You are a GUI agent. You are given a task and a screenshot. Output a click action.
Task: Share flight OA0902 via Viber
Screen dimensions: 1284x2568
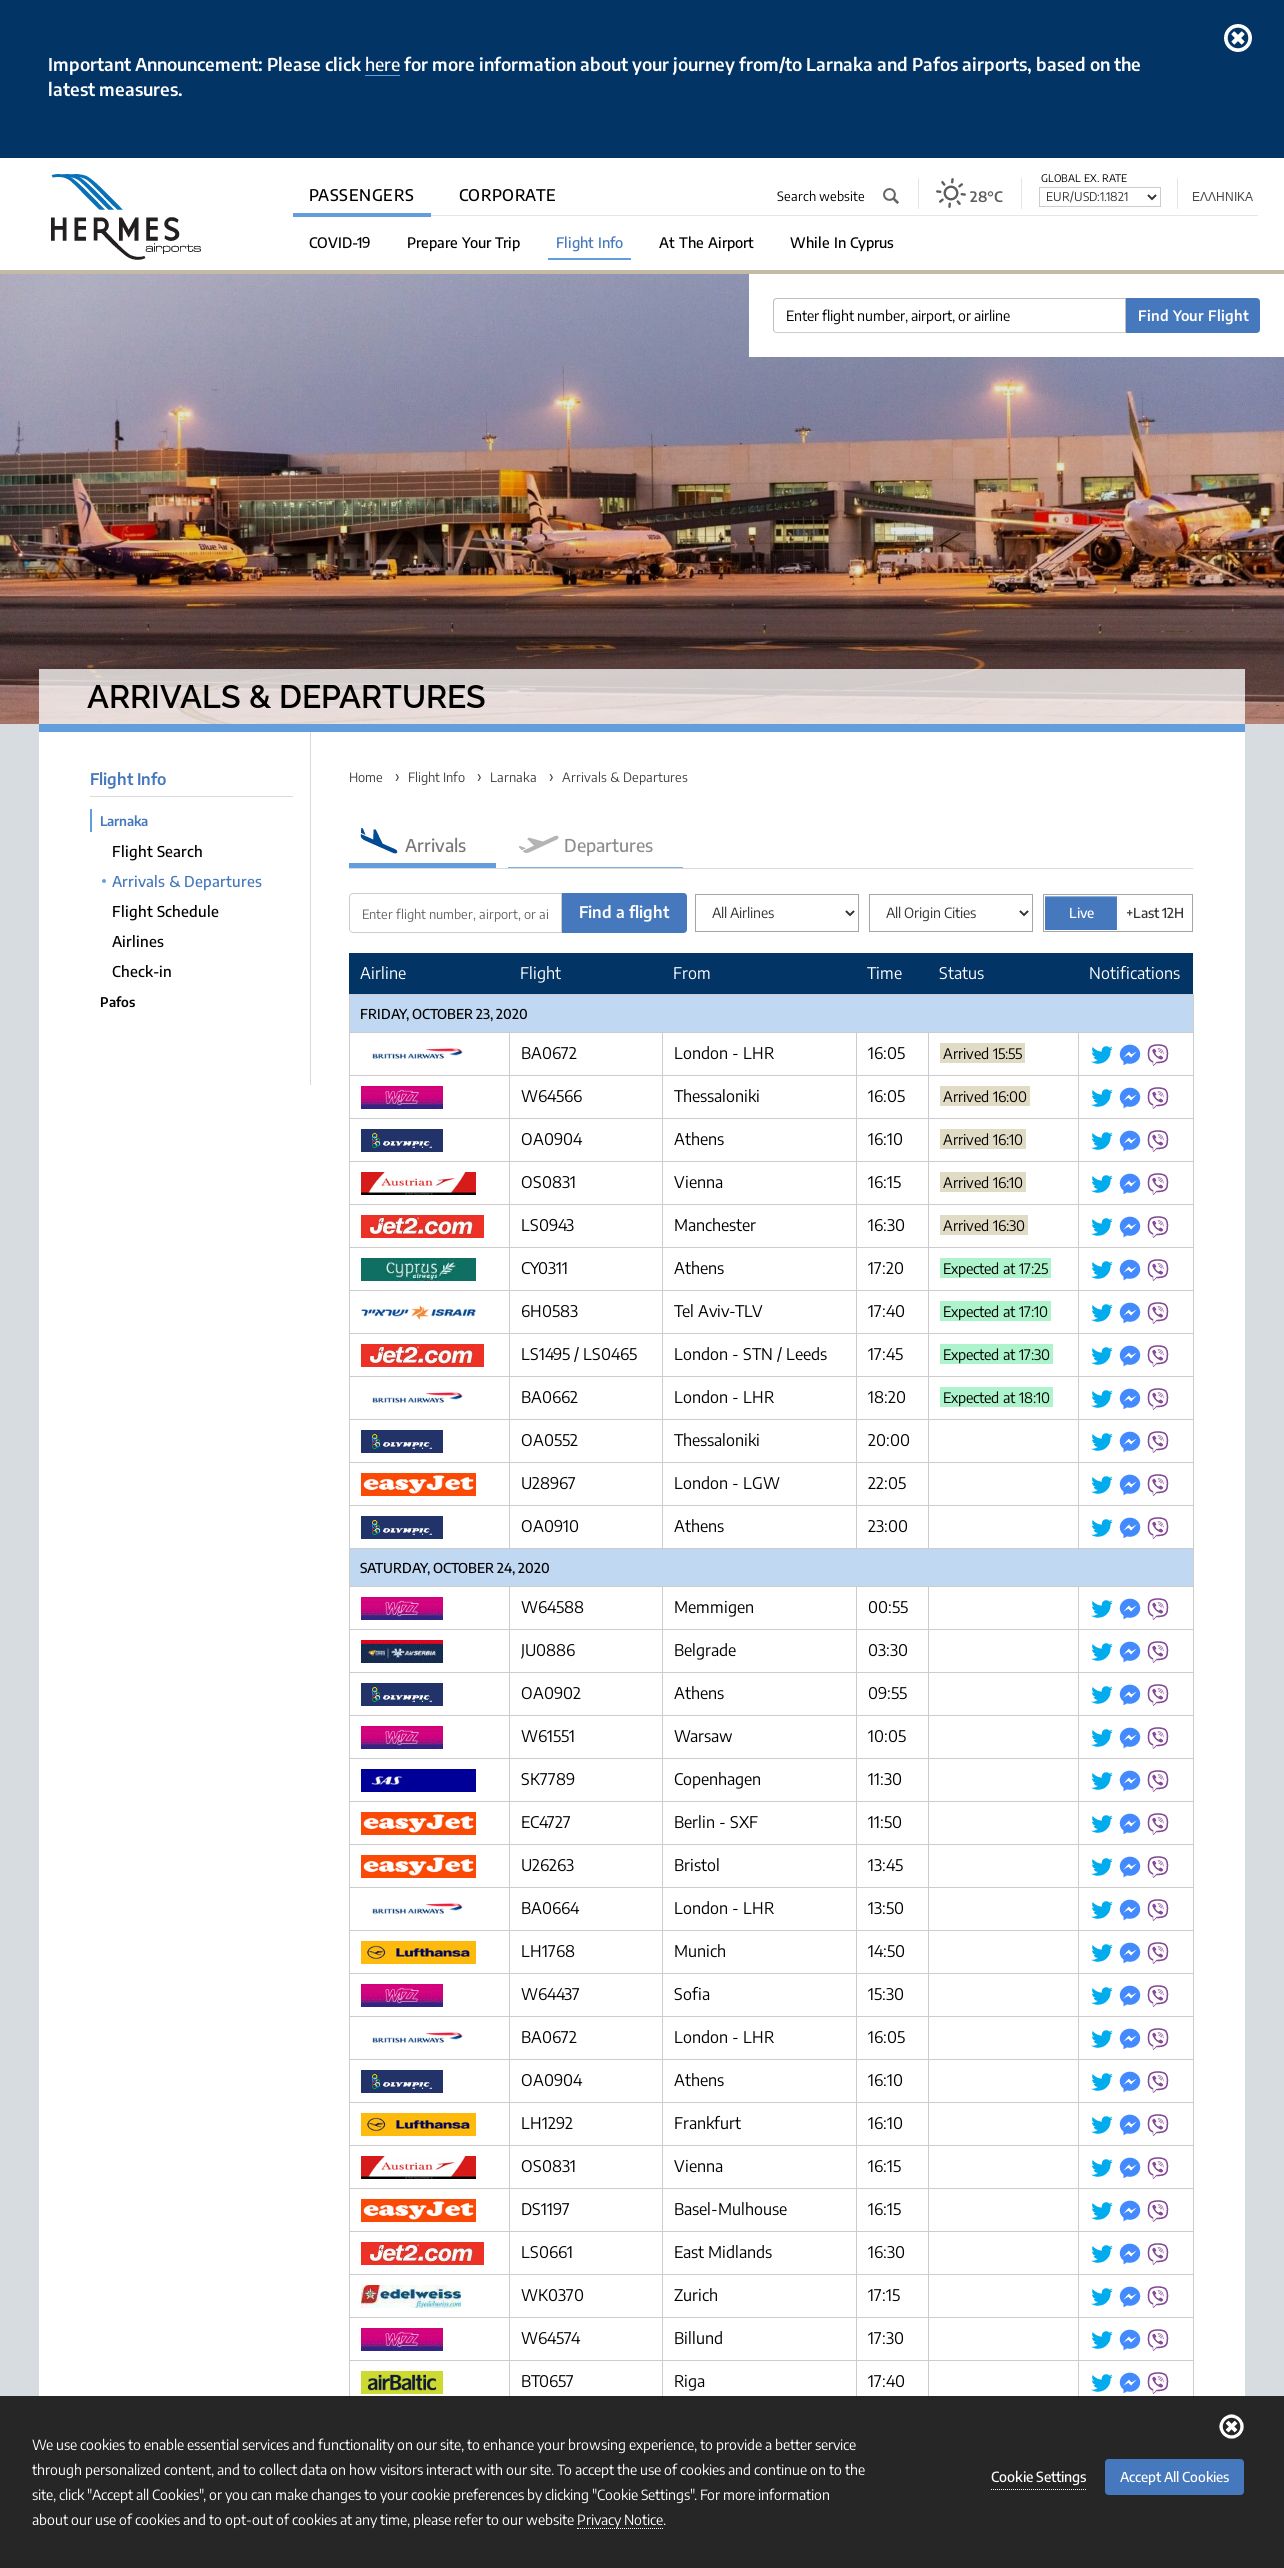pos(1158,1694)
